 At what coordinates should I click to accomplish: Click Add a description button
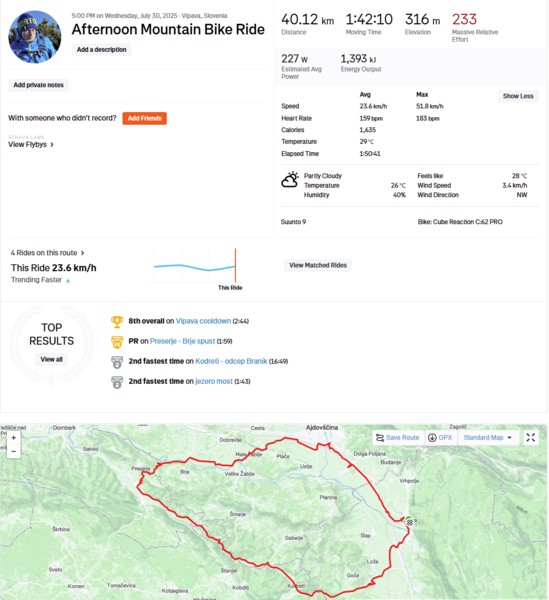(x=101, y=50)
